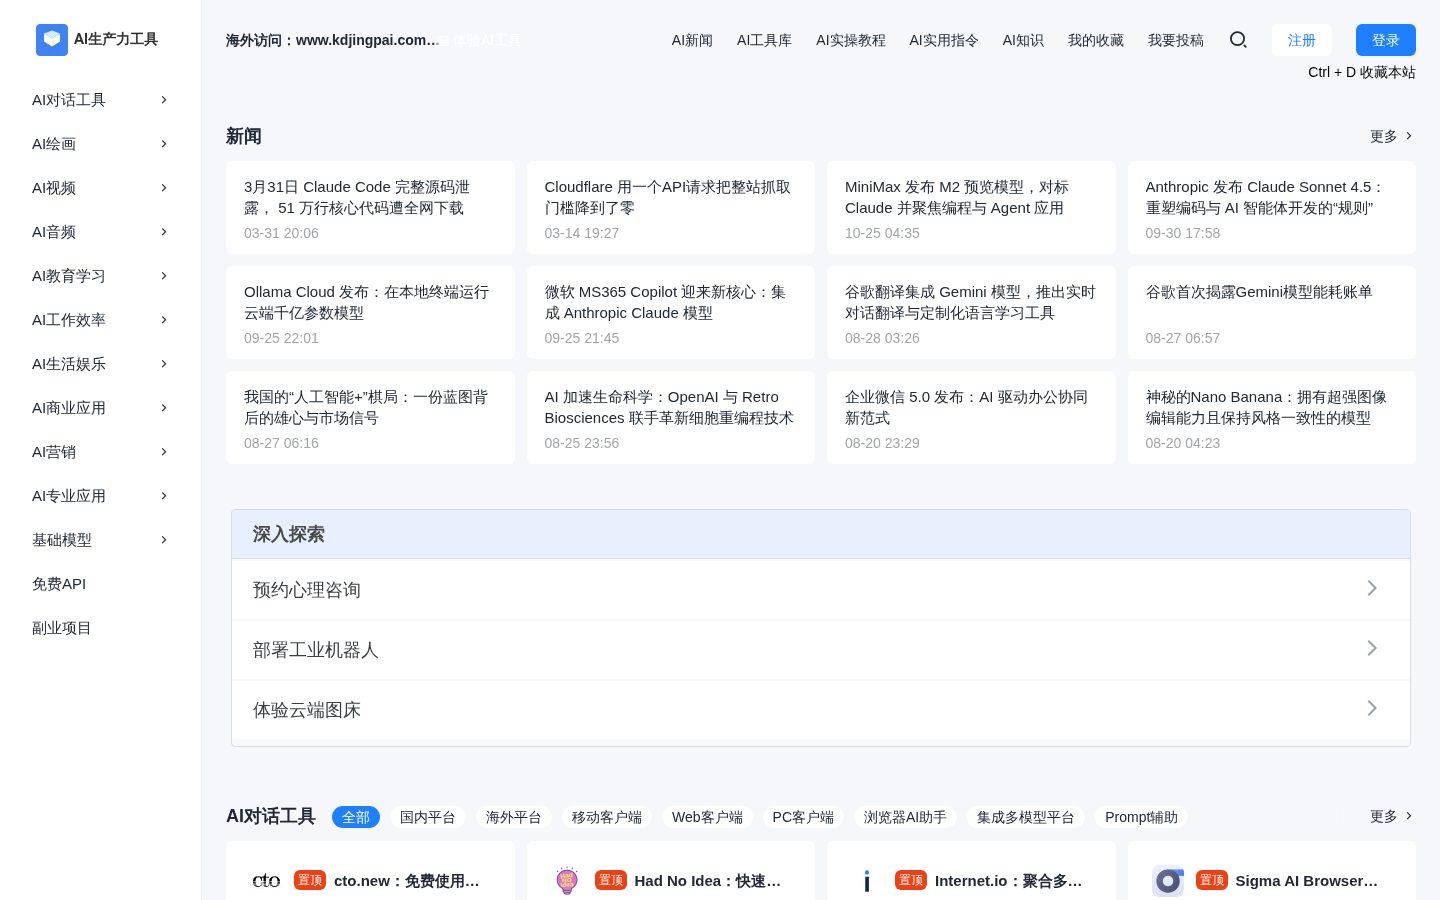Screen dimensions: 1440x900
Task: Expand the AI对话工具 sidebar category
Action: coord(100,100)
